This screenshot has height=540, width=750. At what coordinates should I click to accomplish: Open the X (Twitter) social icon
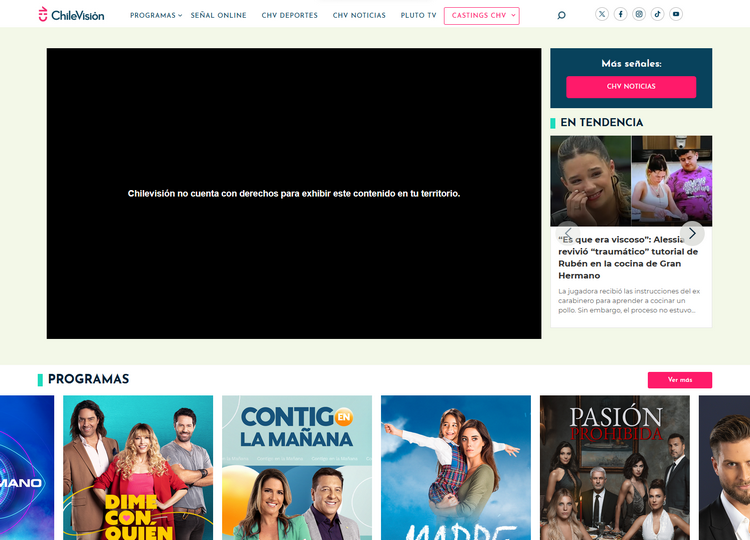coord(602,14)
